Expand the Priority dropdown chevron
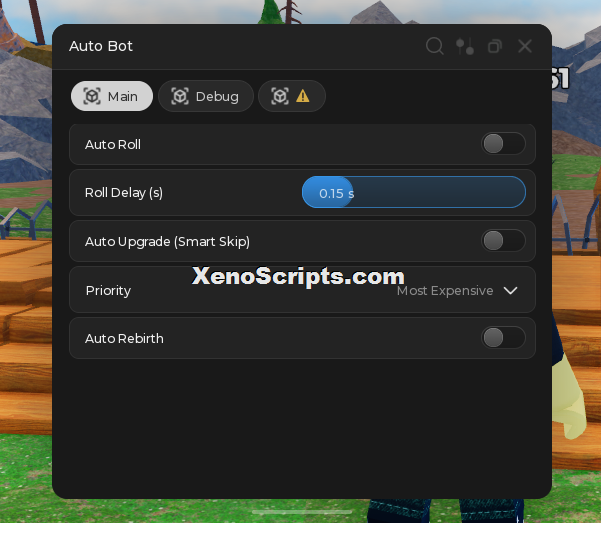This screenshot has width=601, height=553. [x=510, y=290]
